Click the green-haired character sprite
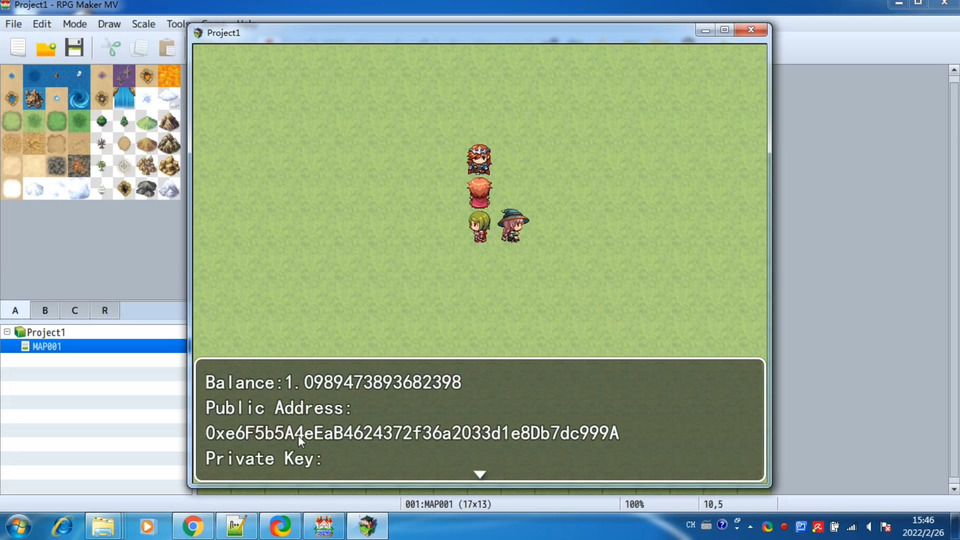Viewport: 960px width, 540px height. [x=479, y=227]
